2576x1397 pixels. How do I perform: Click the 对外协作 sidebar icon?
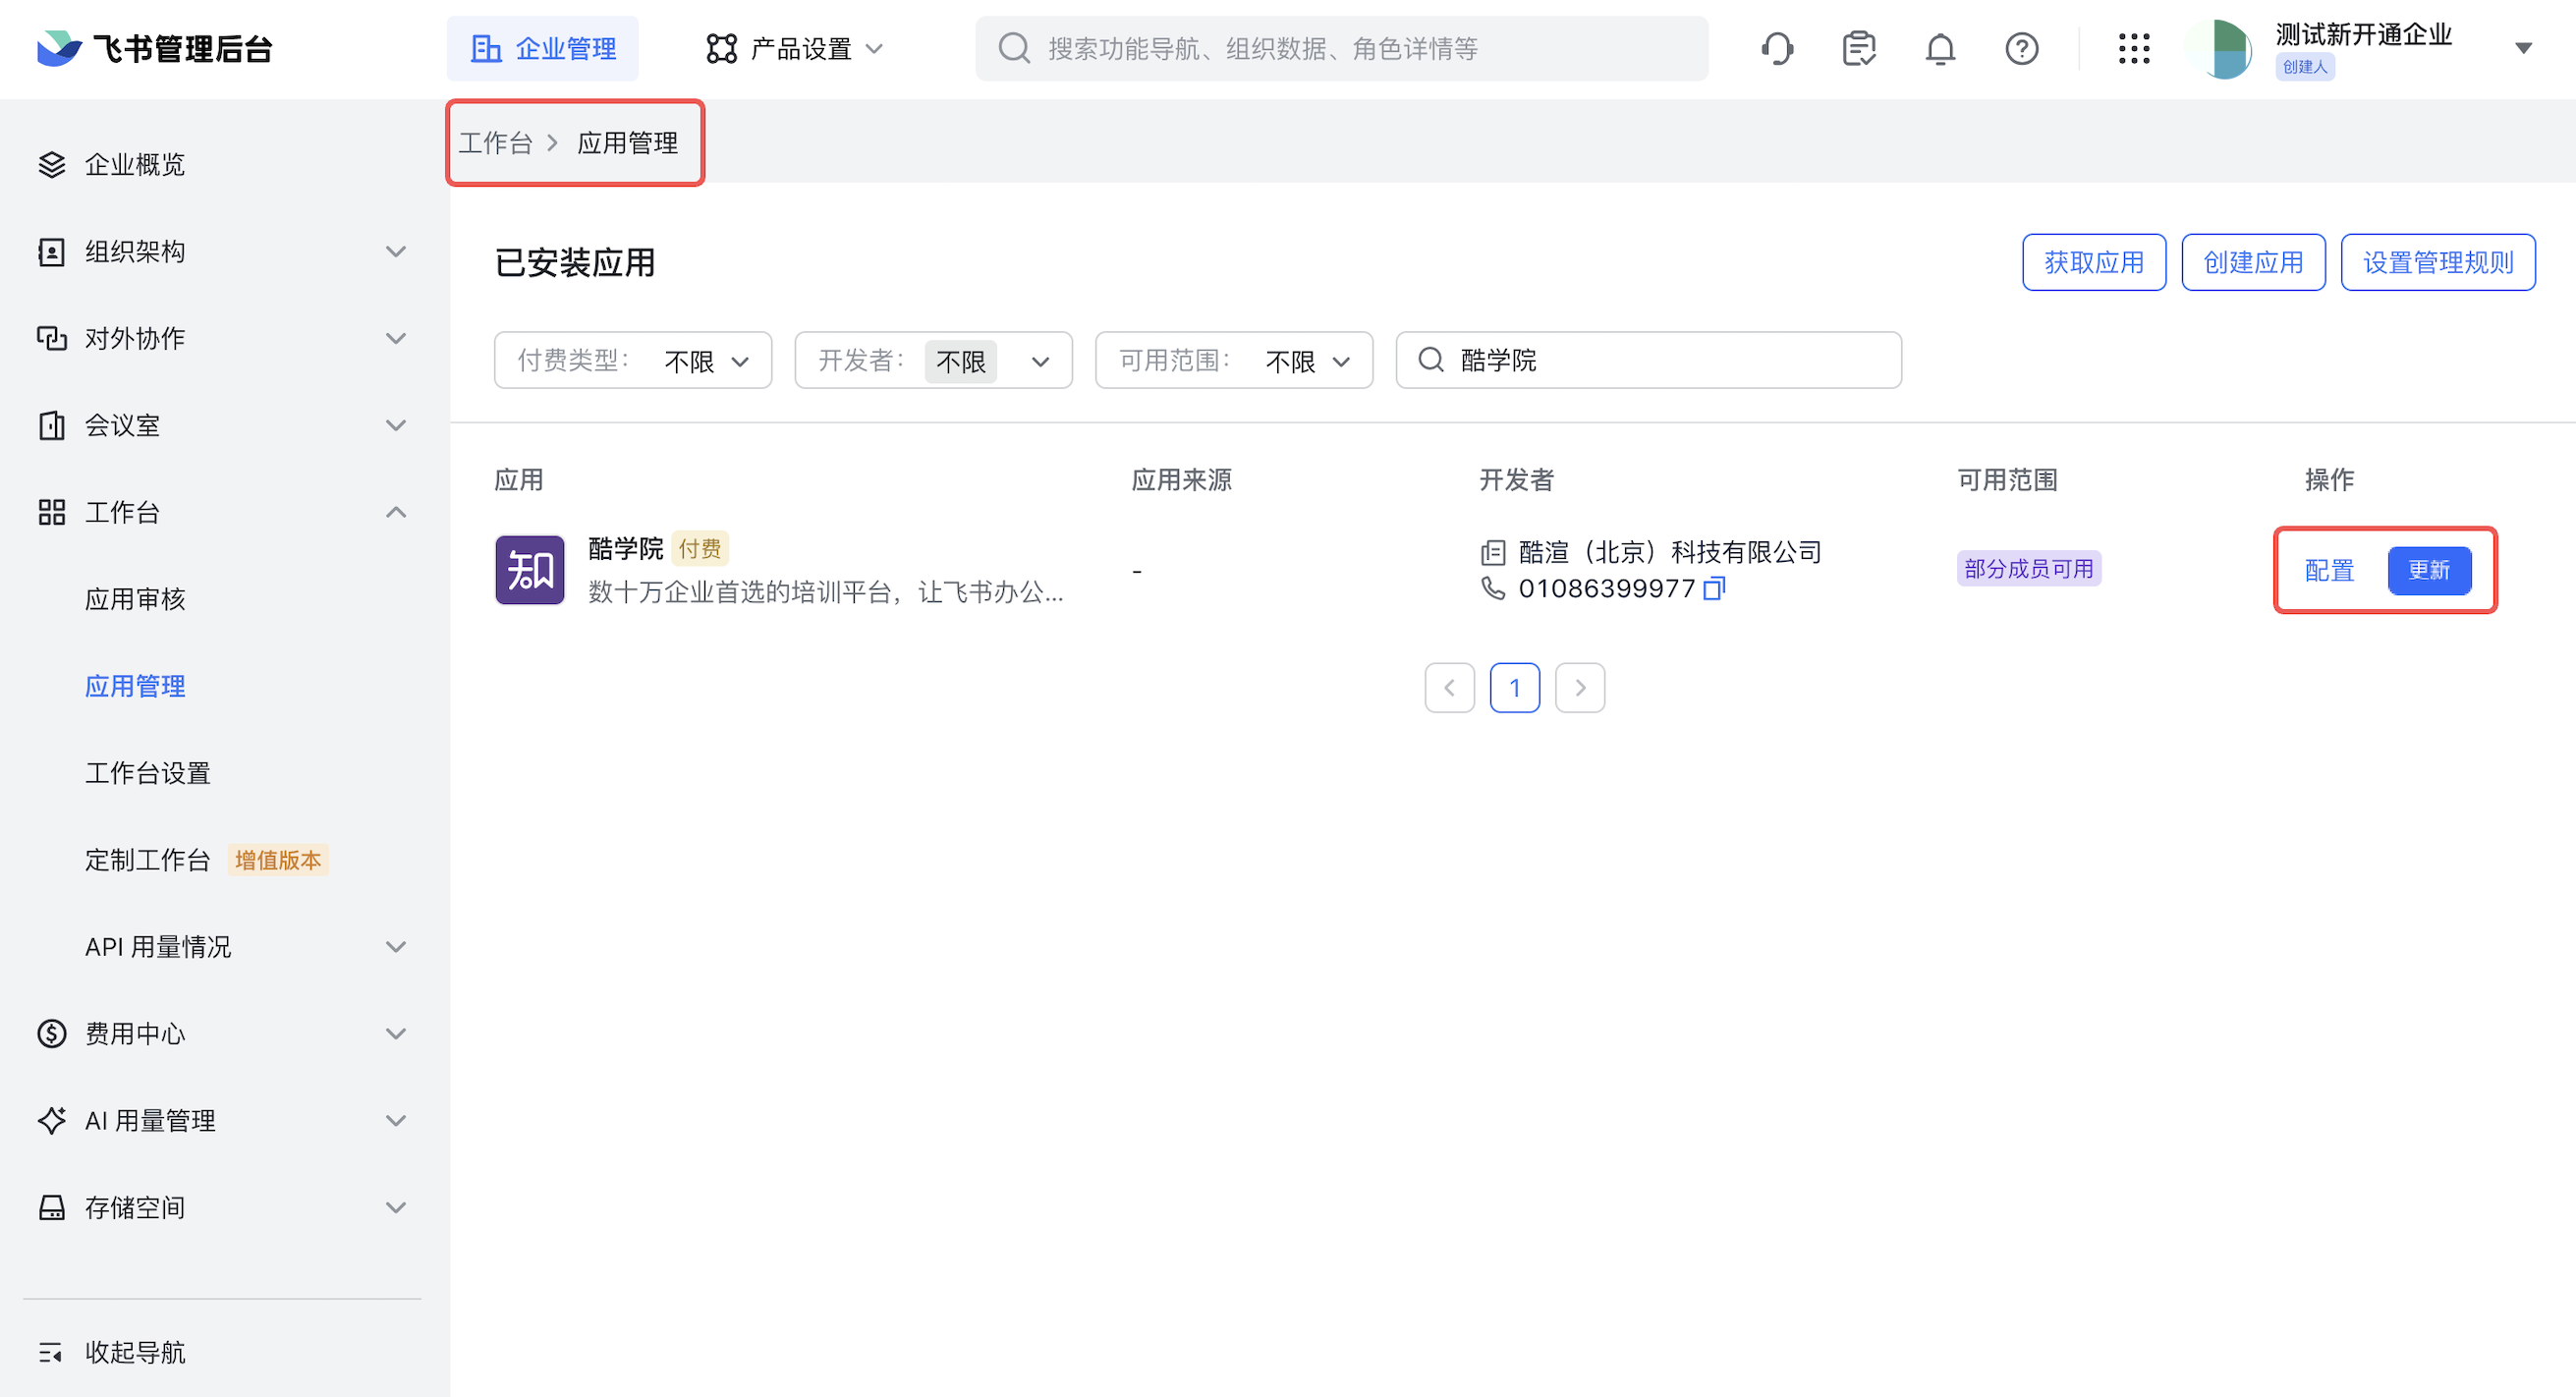51,338
